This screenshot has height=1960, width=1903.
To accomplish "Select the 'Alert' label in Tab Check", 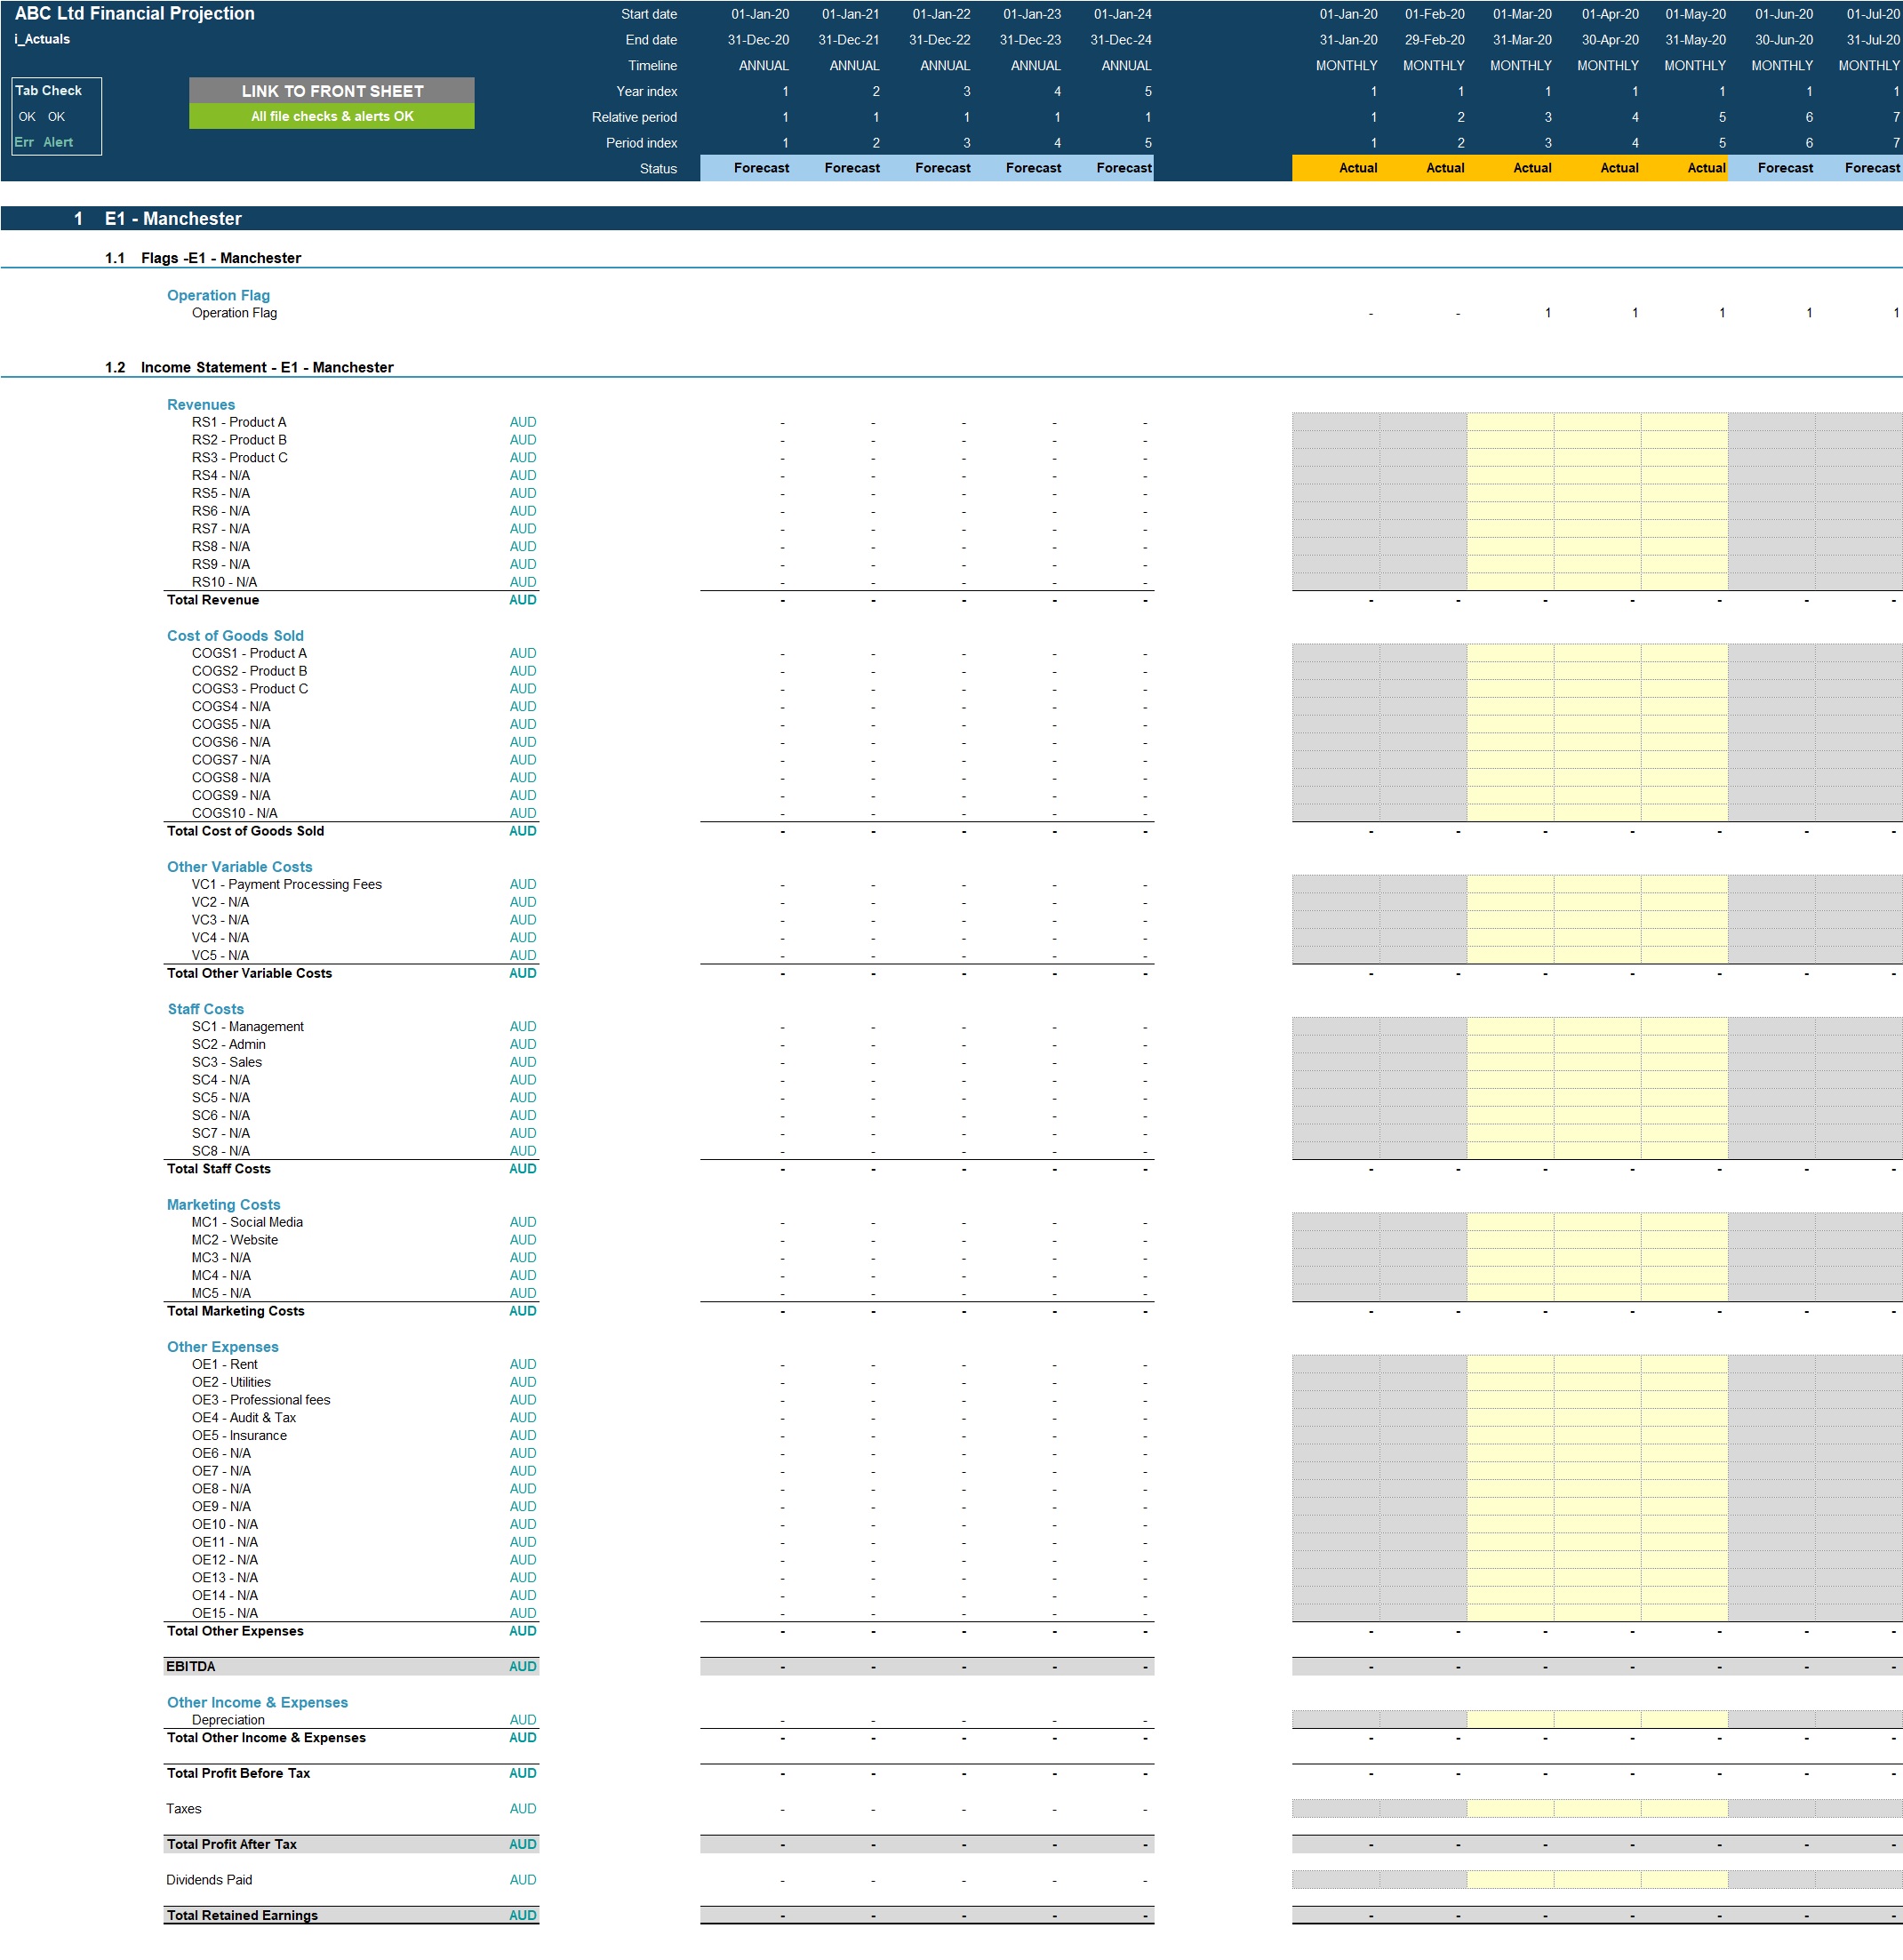I will [58, 142].
